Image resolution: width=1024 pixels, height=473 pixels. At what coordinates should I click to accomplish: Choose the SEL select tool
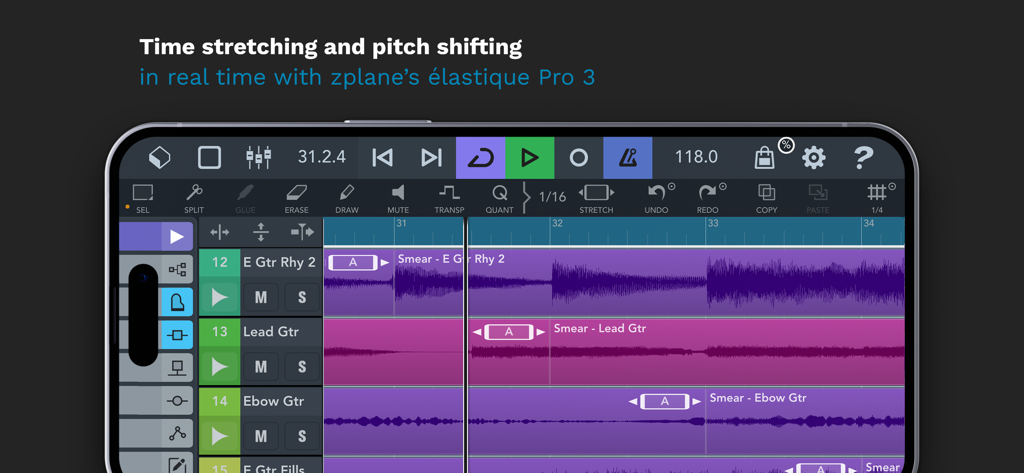pos(142,199)
